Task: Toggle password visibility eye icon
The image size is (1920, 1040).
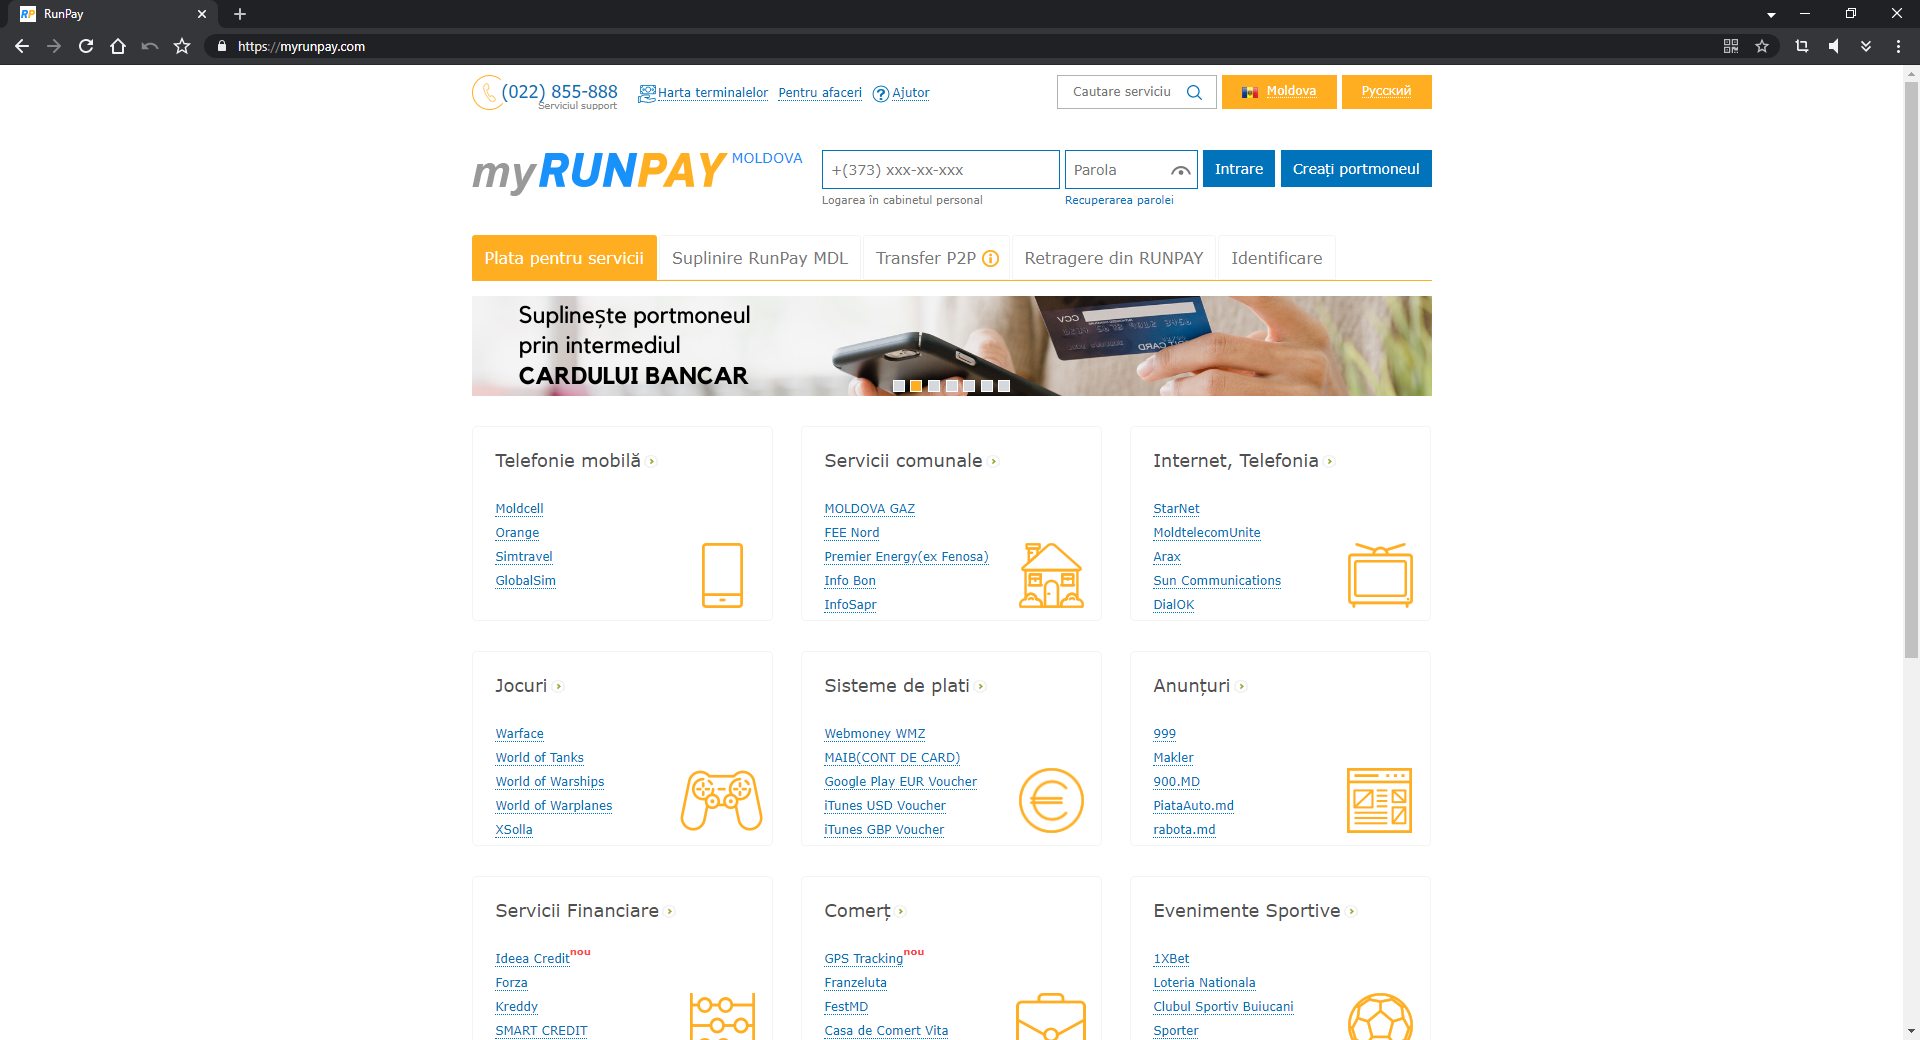Action: 1181,171
